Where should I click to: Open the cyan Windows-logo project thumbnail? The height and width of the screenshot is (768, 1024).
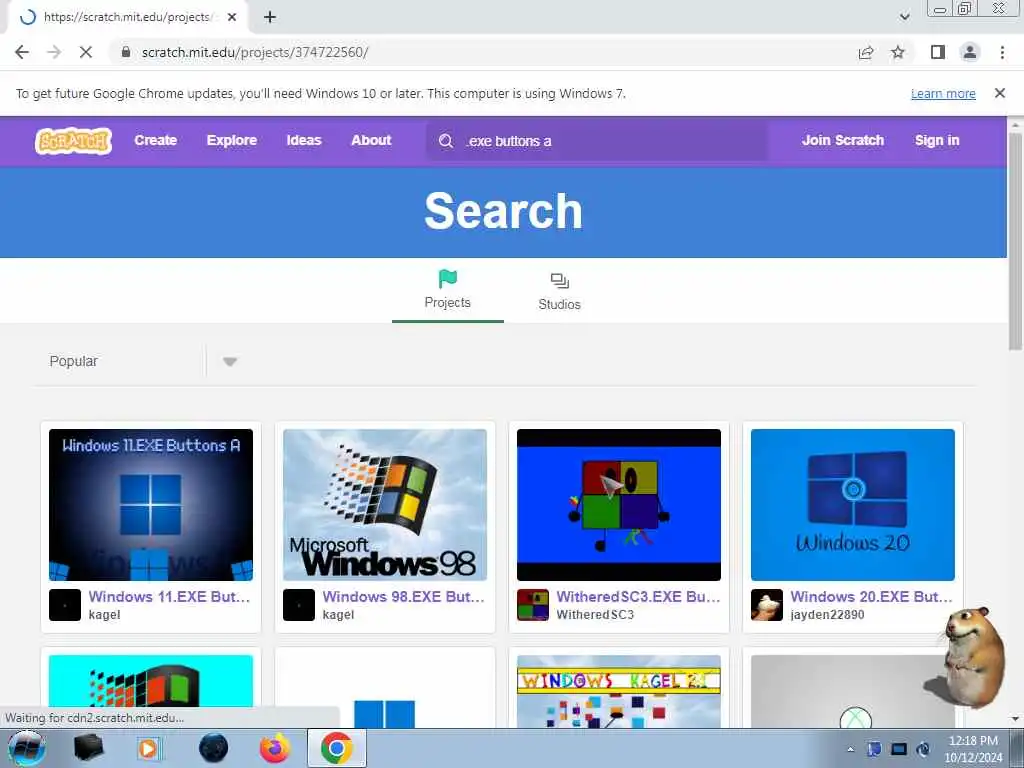151,681
